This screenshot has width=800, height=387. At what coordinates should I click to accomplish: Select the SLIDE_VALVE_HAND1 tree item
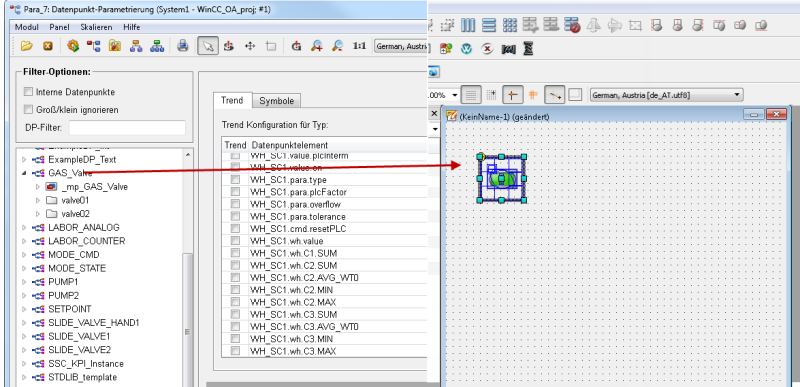coord(93,323)
